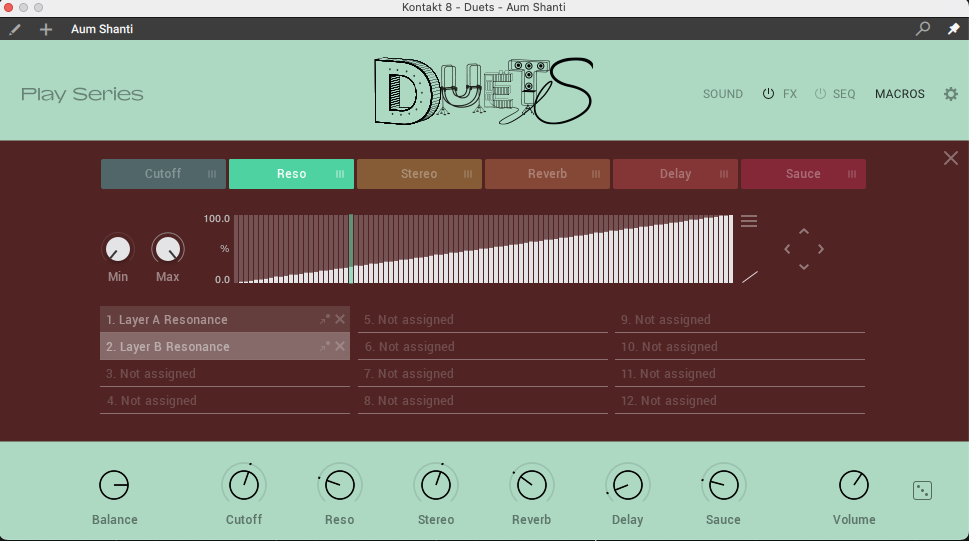This screenshot has height=541, width=969.
Task: Adjust the Min knob
Action: coord(117,249)
